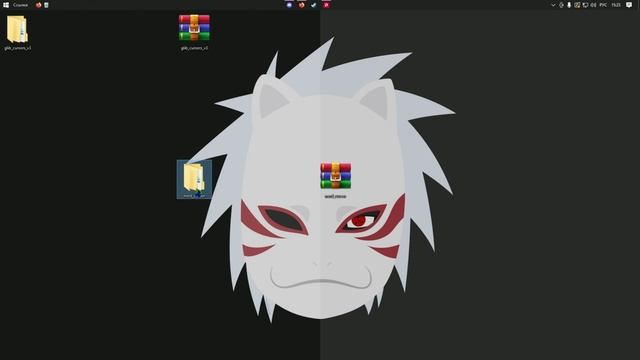Open the network status tray icon

point(585,5)
